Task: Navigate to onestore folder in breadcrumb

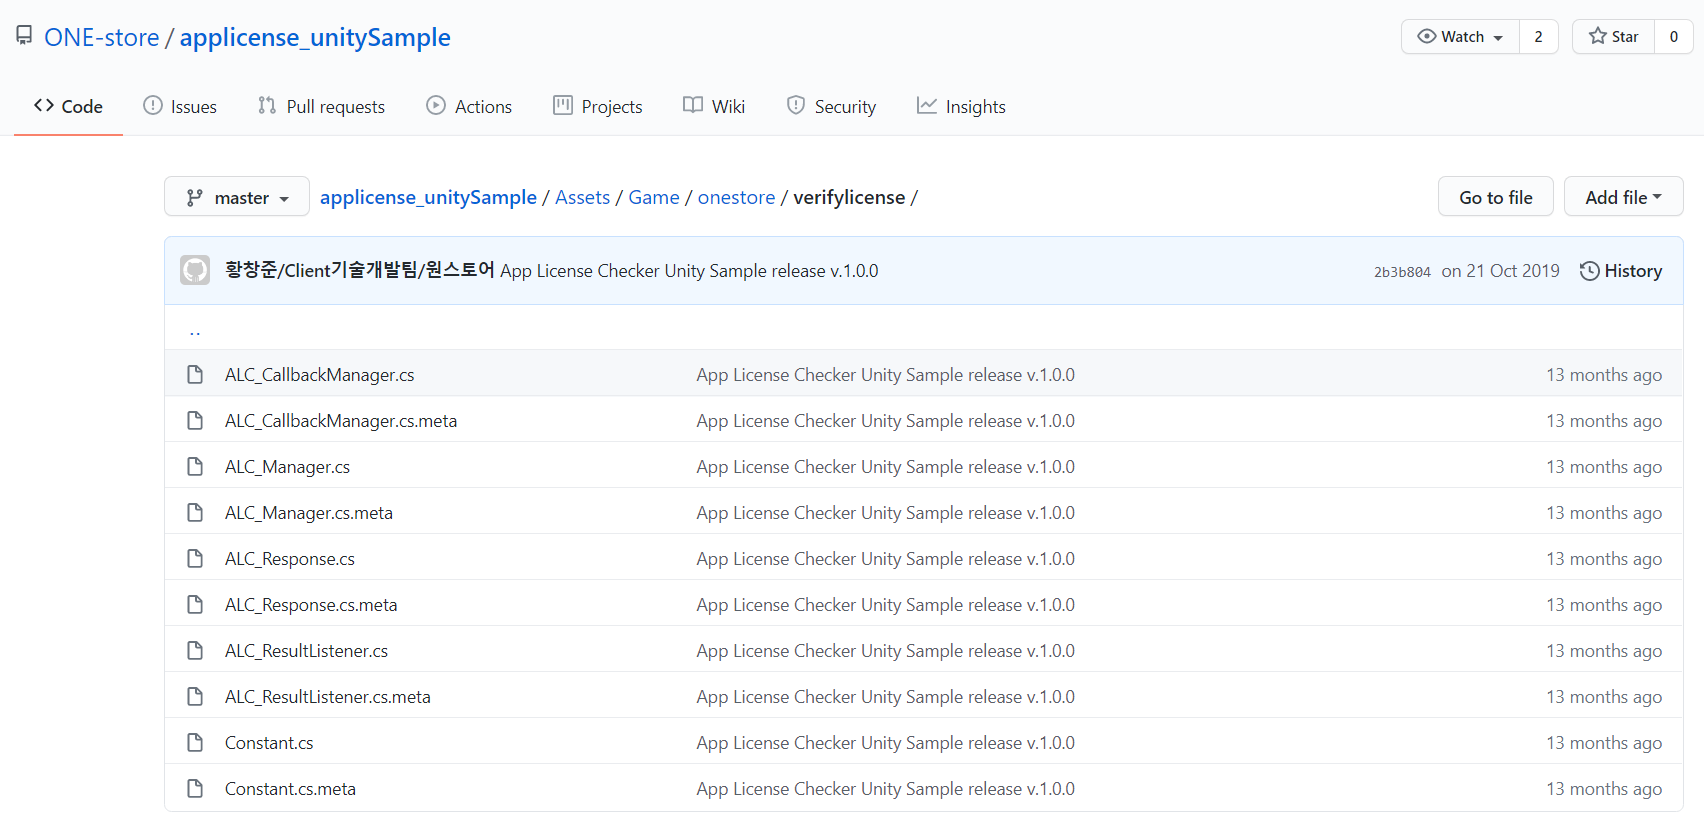Action: click(736, 197)
